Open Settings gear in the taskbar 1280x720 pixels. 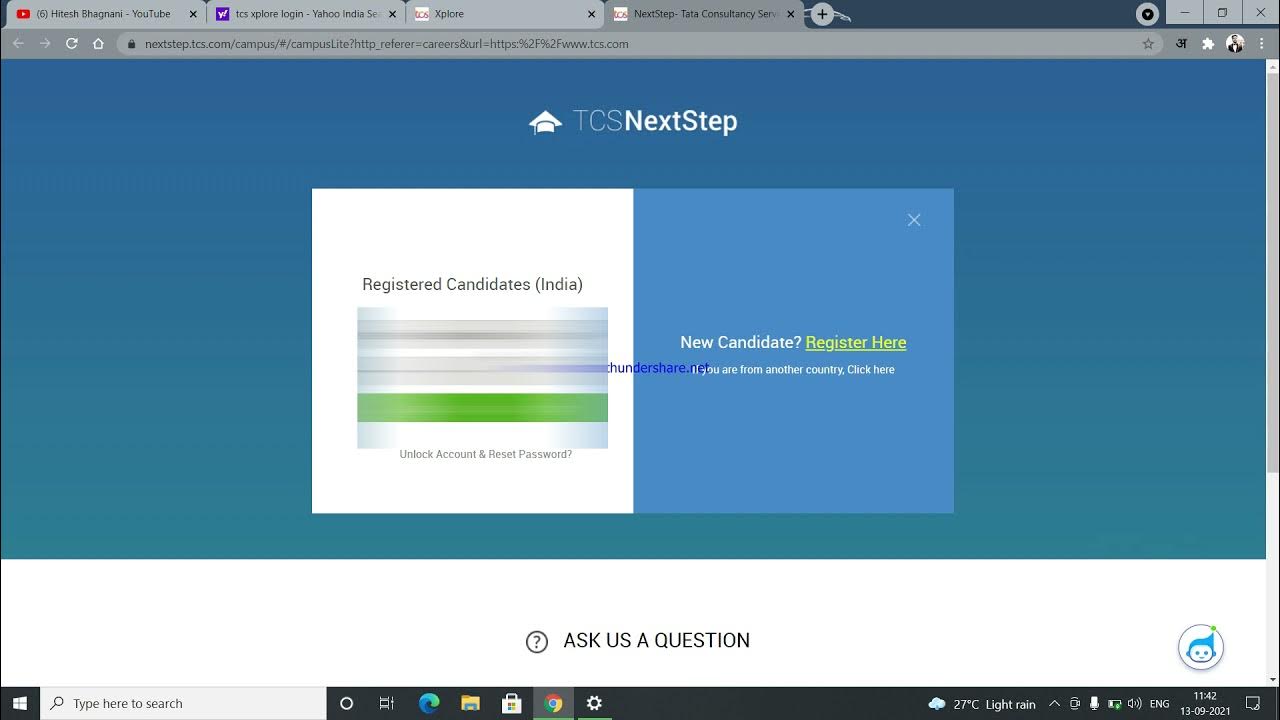click(x=594, y=703)
